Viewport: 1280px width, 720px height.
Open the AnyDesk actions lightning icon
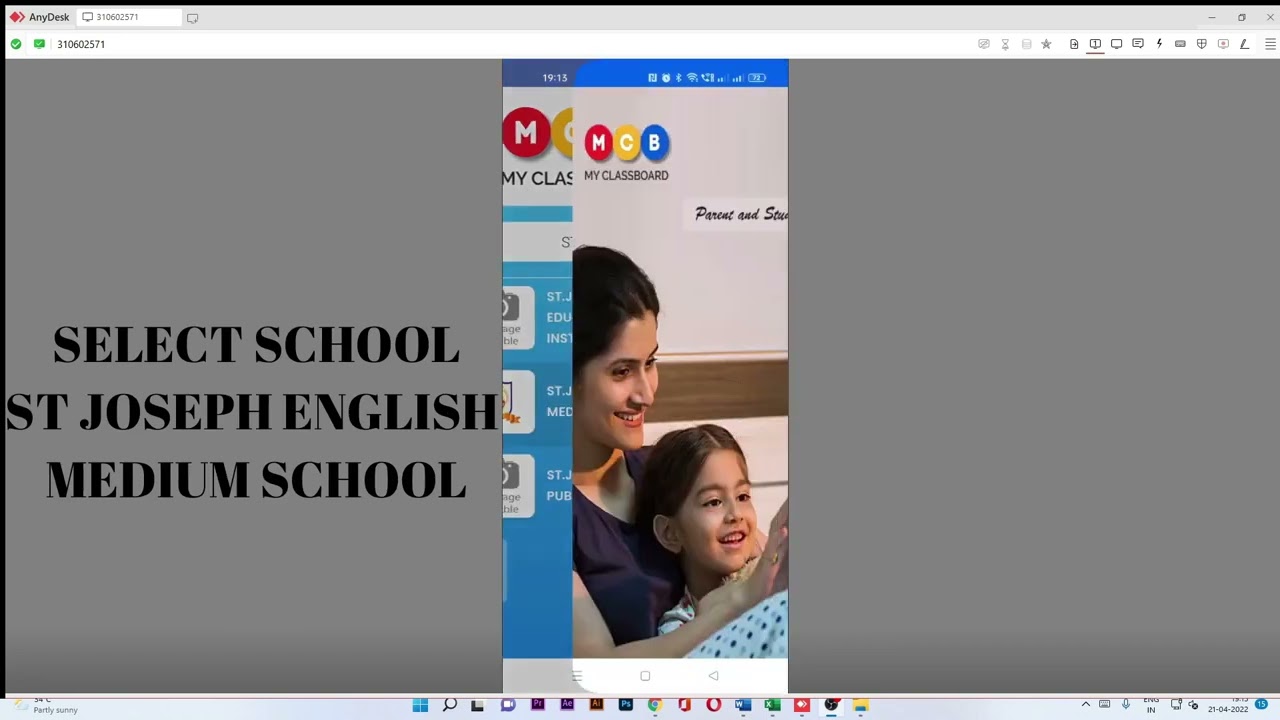(1159, 44)
